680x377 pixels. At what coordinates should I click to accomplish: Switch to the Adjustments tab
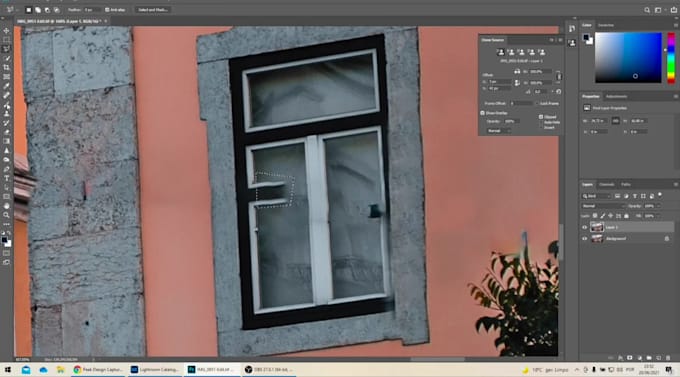616,96
